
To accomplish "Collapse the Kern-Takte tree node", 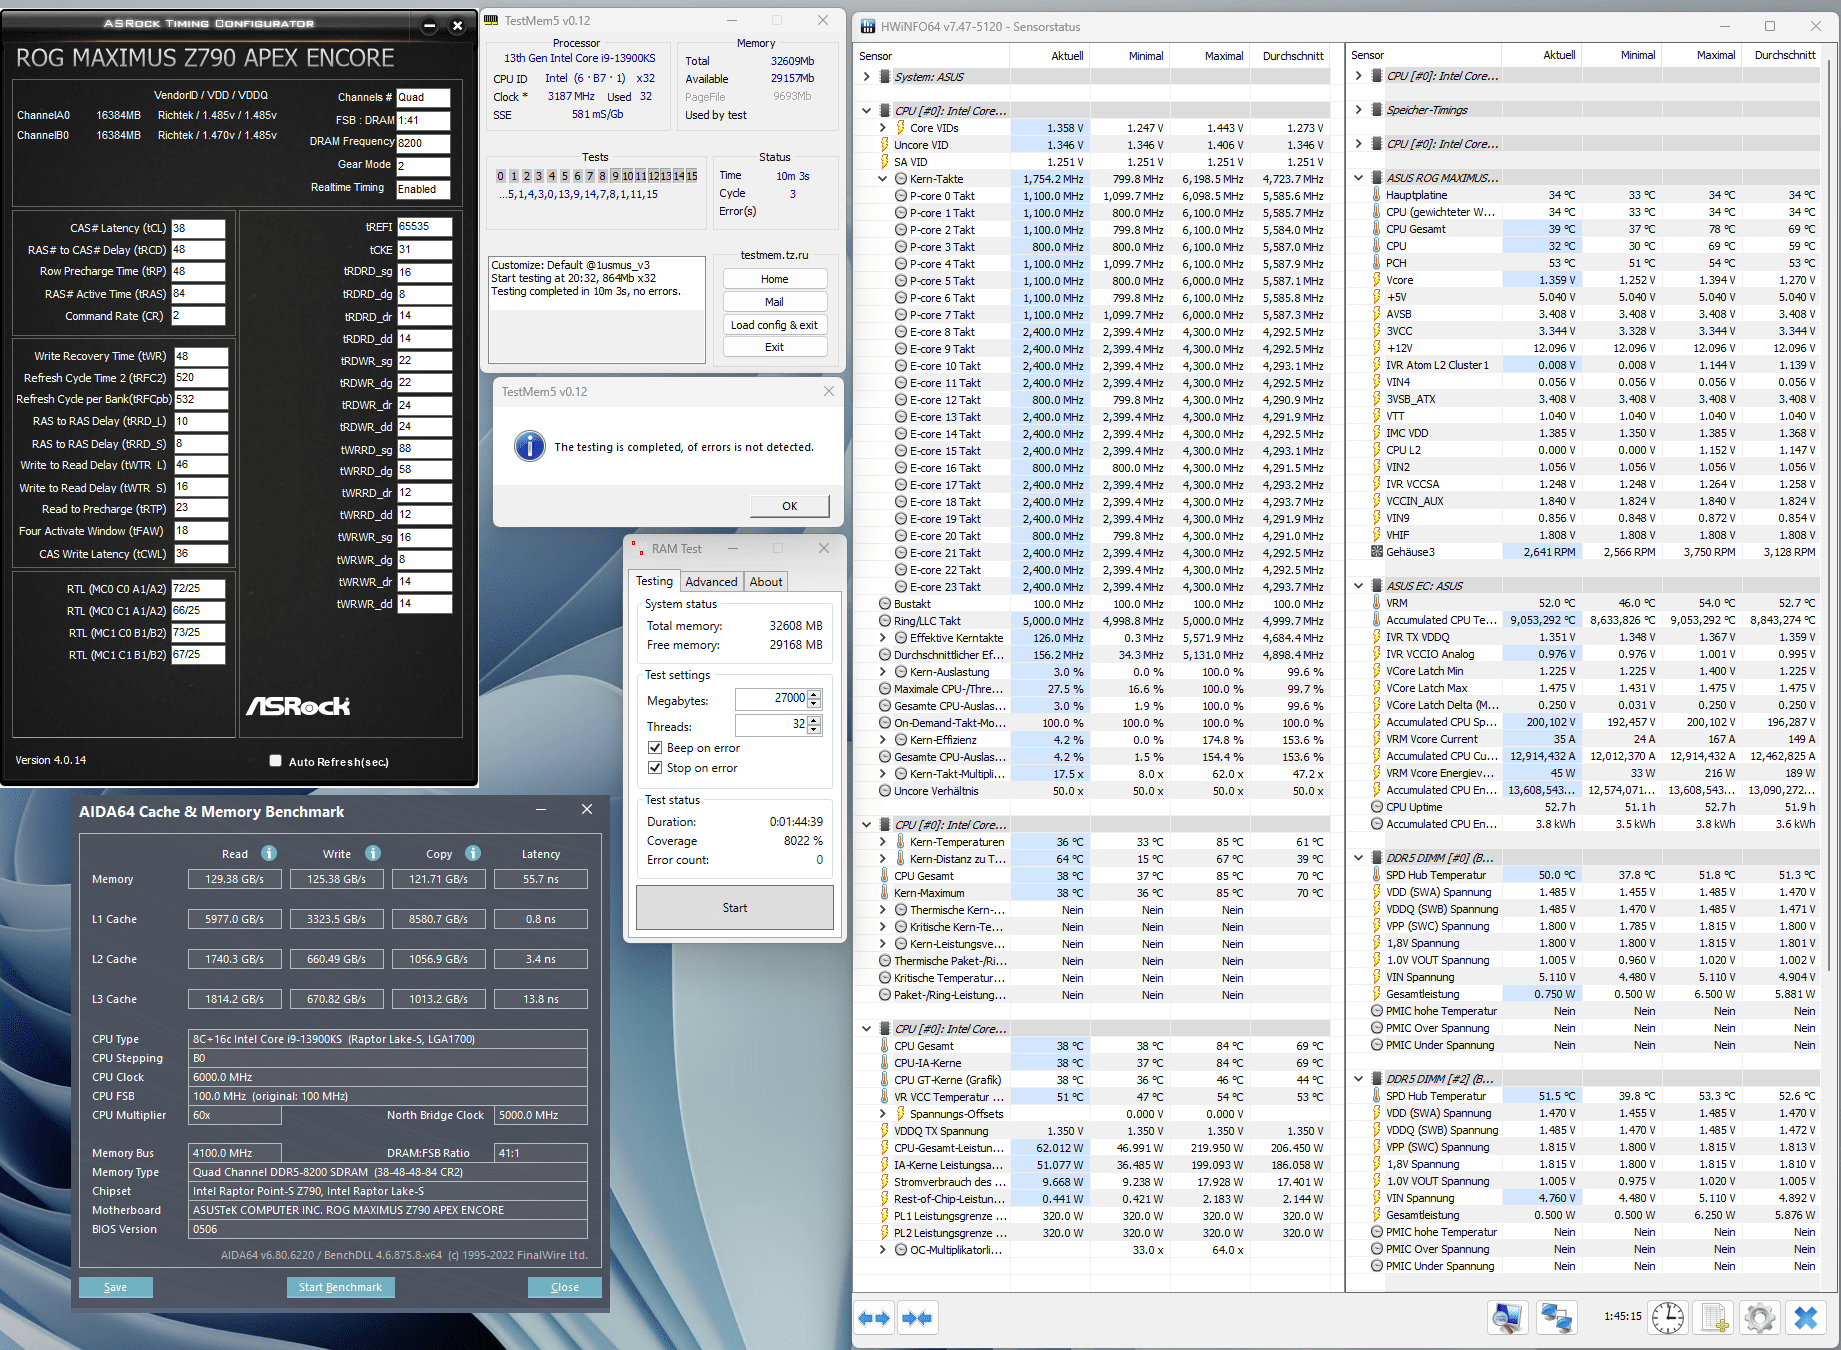I will (883, 179).
